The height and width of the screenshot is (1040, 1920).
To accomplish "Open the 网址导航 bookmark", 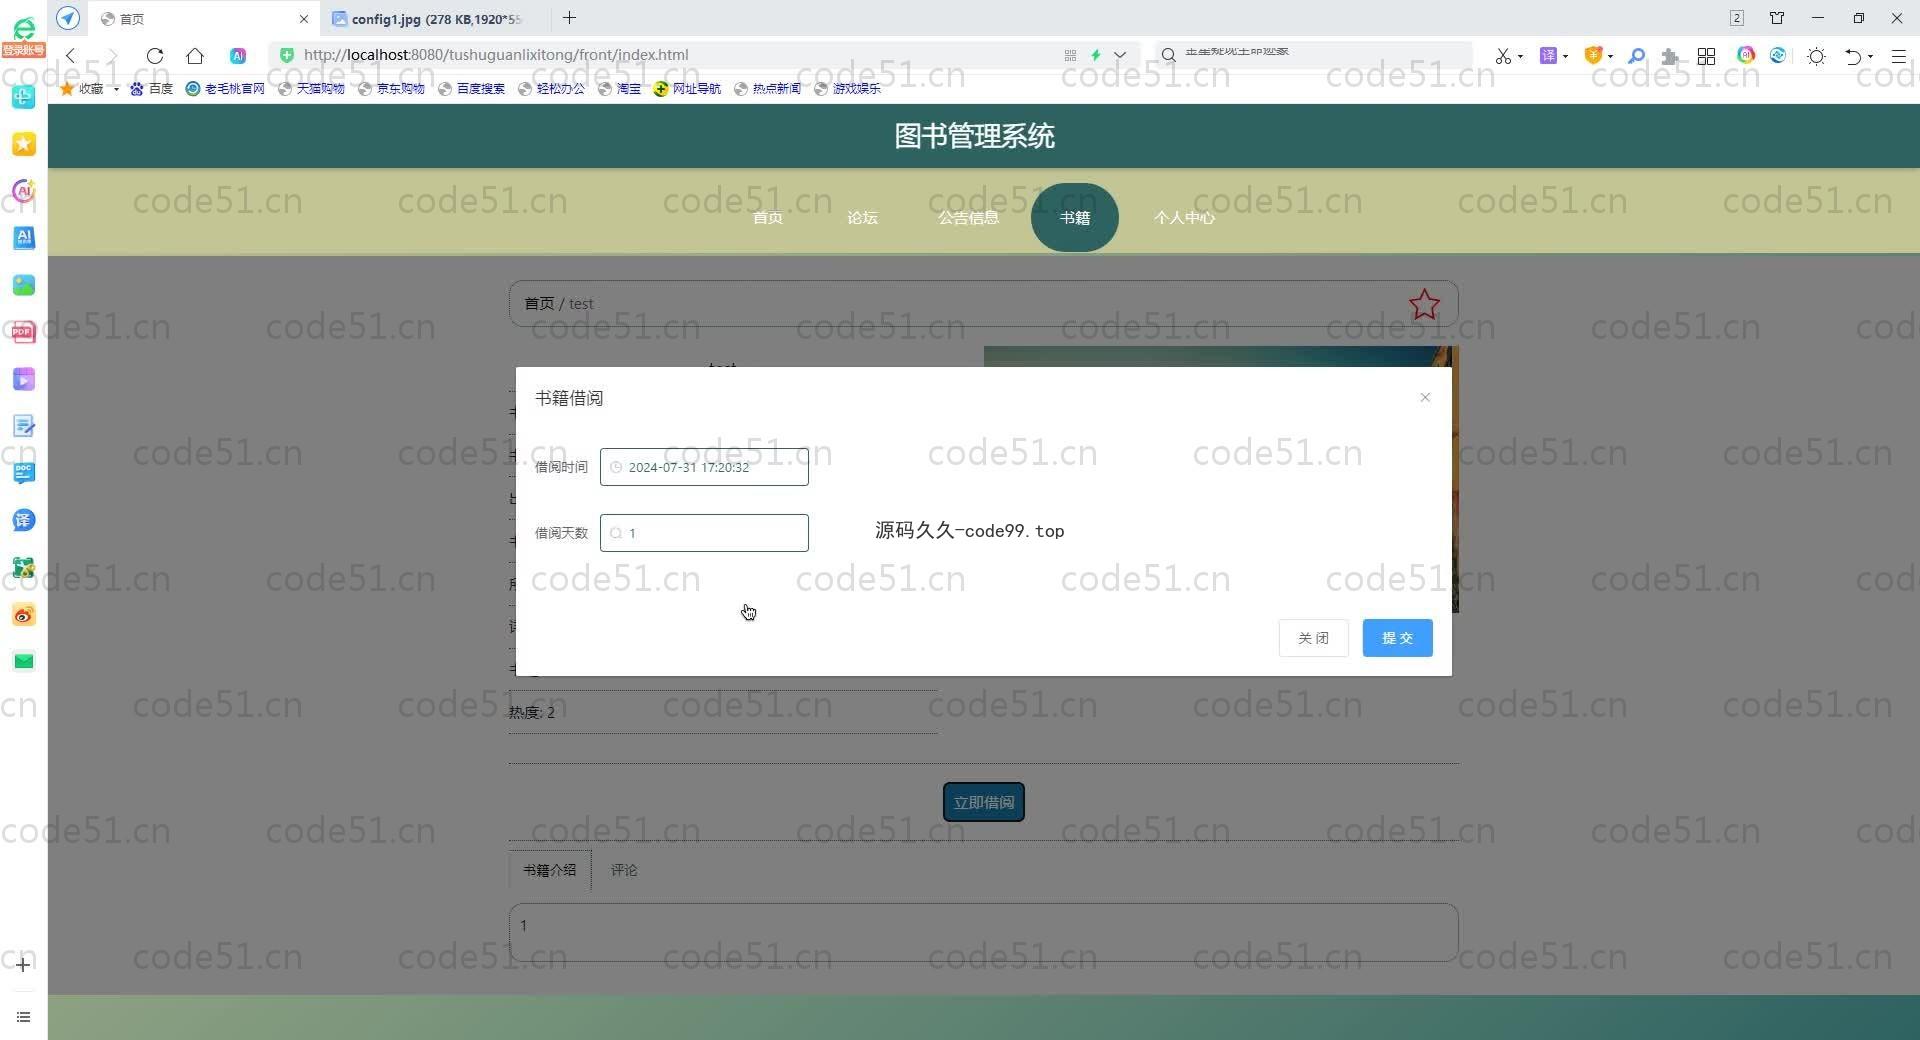I will click(x=687, y=89).
